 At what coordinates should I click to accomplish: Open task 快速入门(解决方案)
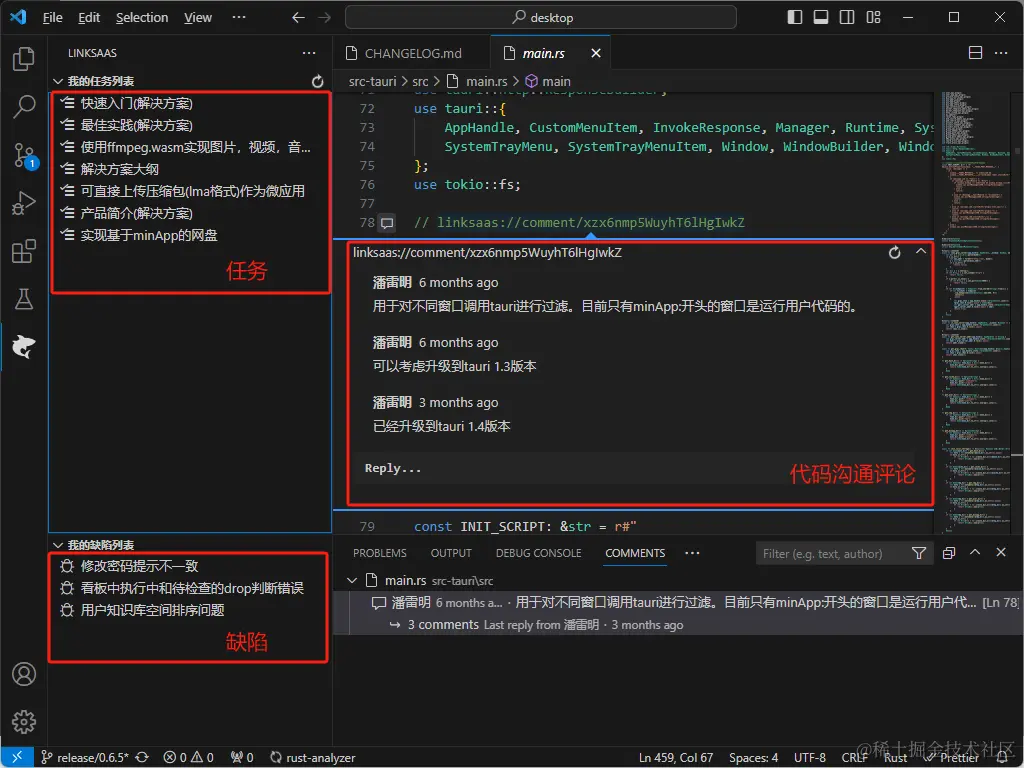[189, 103]
